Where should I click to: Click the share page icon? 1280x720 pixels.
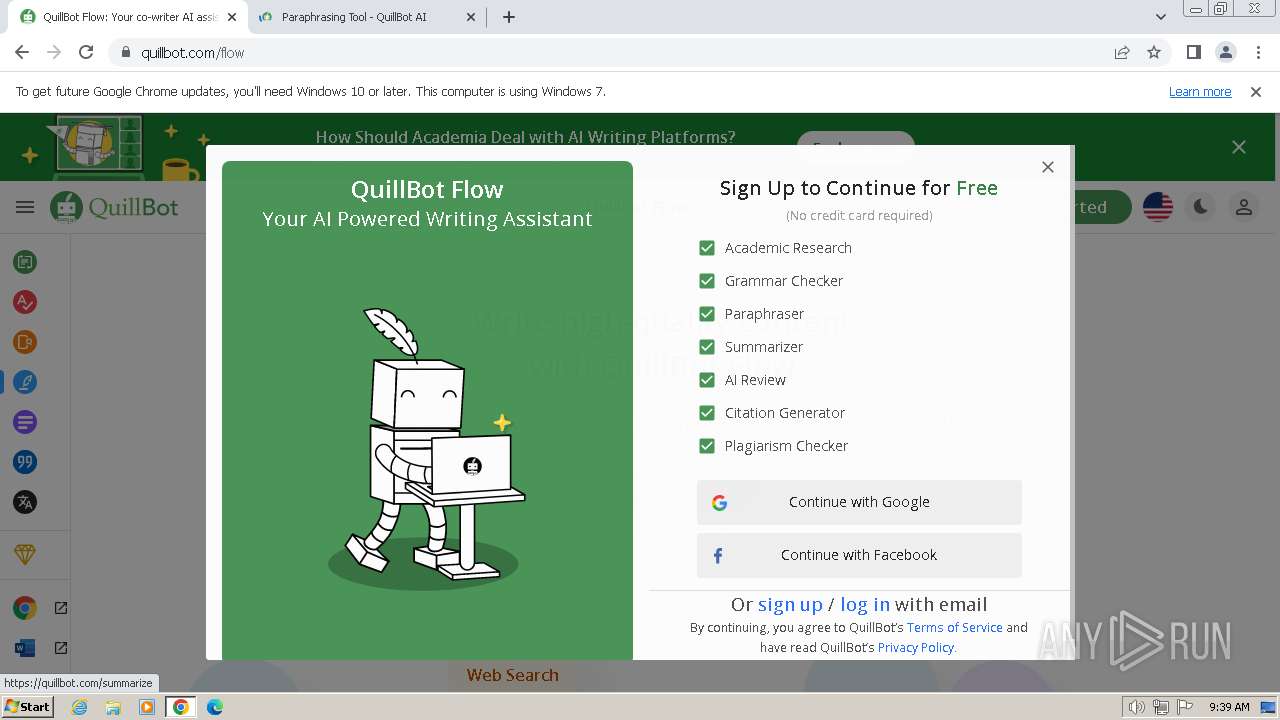click(x=1122, y=53)
